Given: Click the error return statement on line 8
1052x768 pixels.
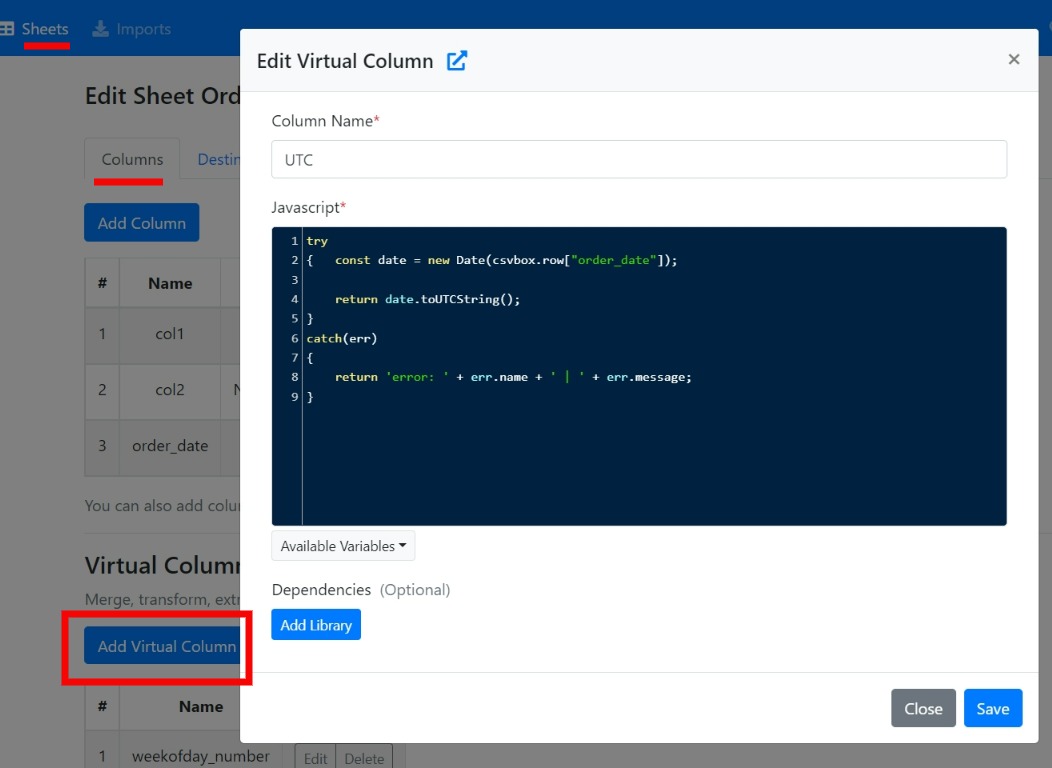Looking at the screenshot, I should (x=513, y=377).
